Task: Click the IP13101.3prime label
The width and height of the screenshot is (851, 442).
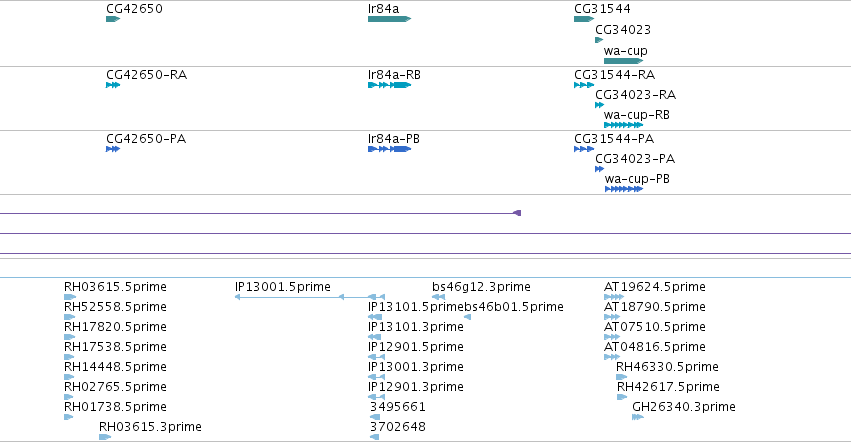Action: coord(416,327)
